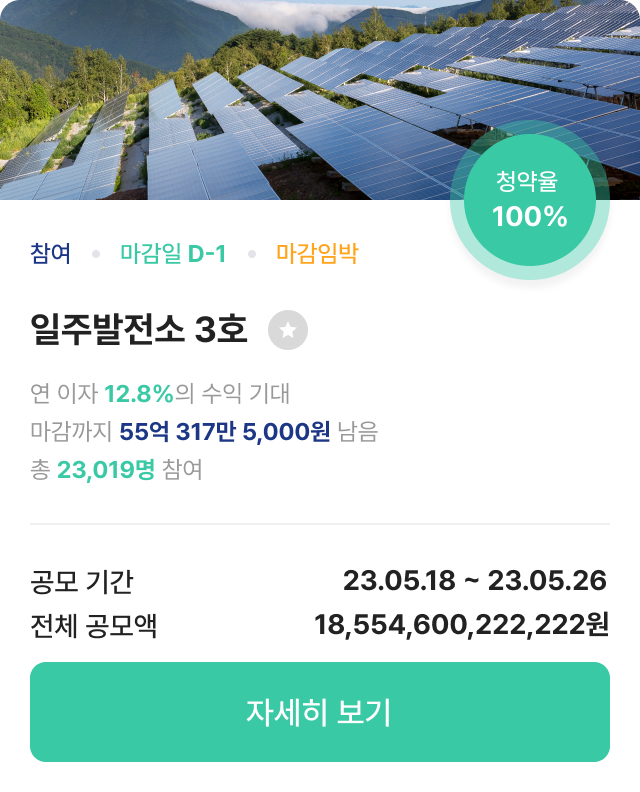Click the 전체 공모액 label
The width and height of the screenshot is (640, 792).
click(x=93, y=626)
